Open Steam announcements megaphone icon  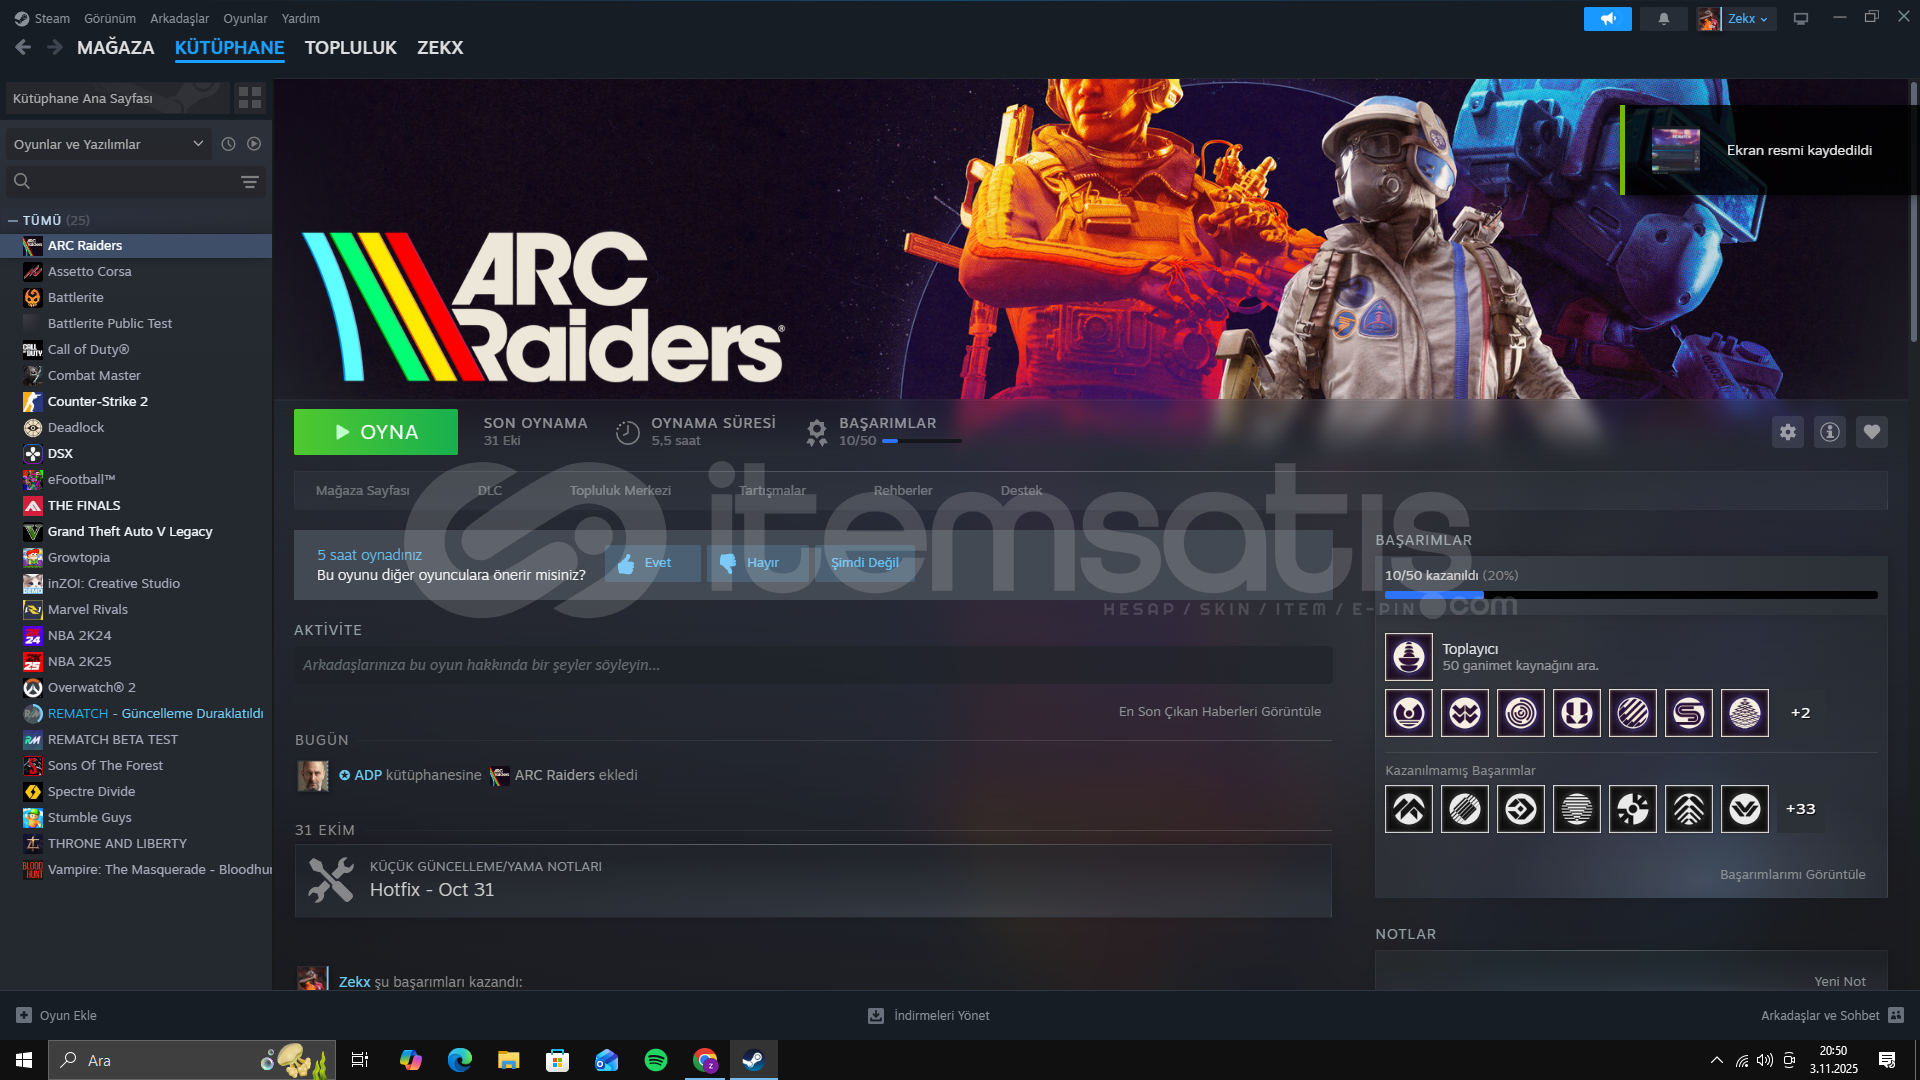coord(1607,19)
